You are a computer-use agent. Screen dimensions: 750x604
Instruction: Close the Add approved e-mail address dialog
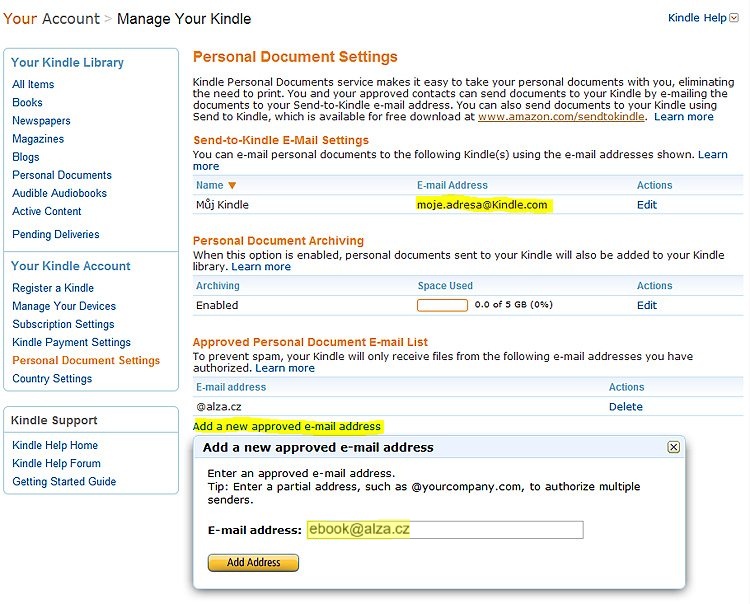pyautogui.click(x=673, y=447)
